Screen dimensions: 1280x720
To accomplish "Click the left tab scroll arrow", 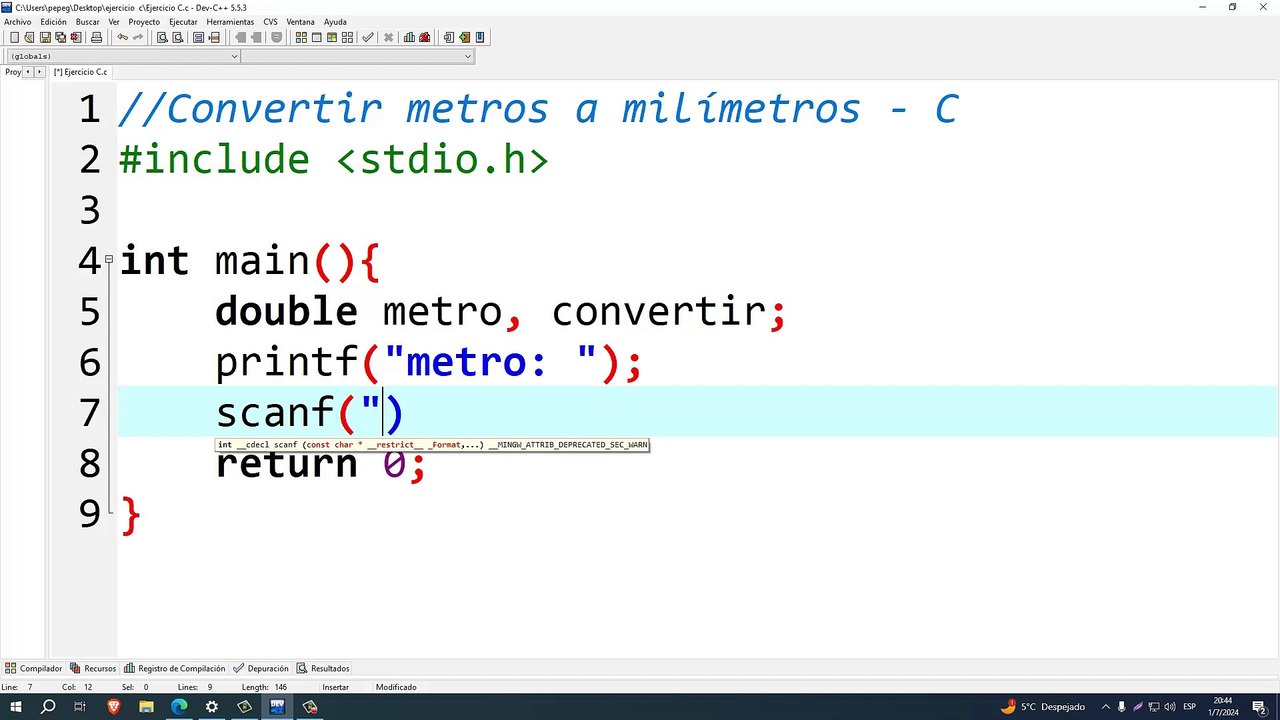I will tap(28, 72).
